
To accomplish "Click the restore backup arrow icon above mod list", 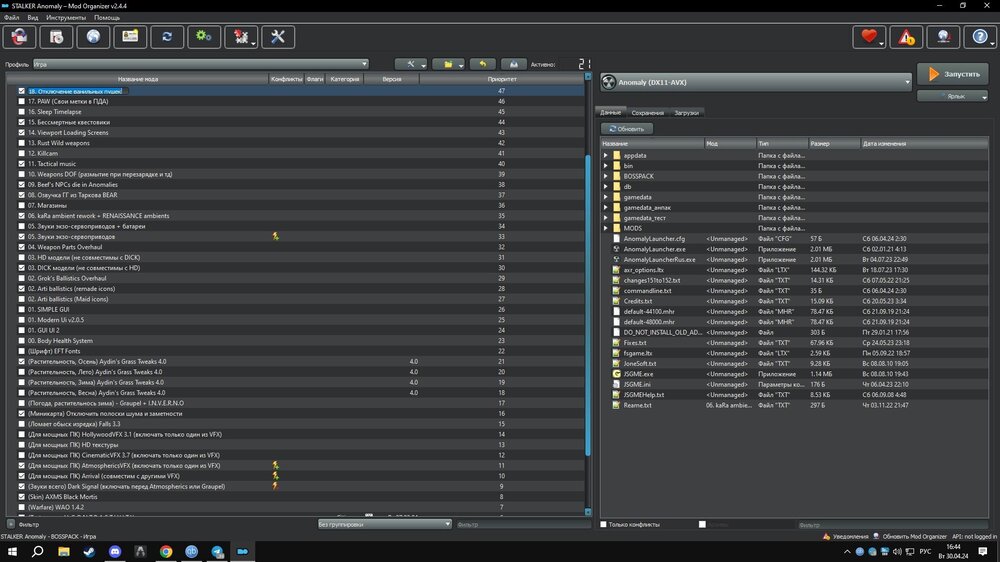I will point(482,64).
